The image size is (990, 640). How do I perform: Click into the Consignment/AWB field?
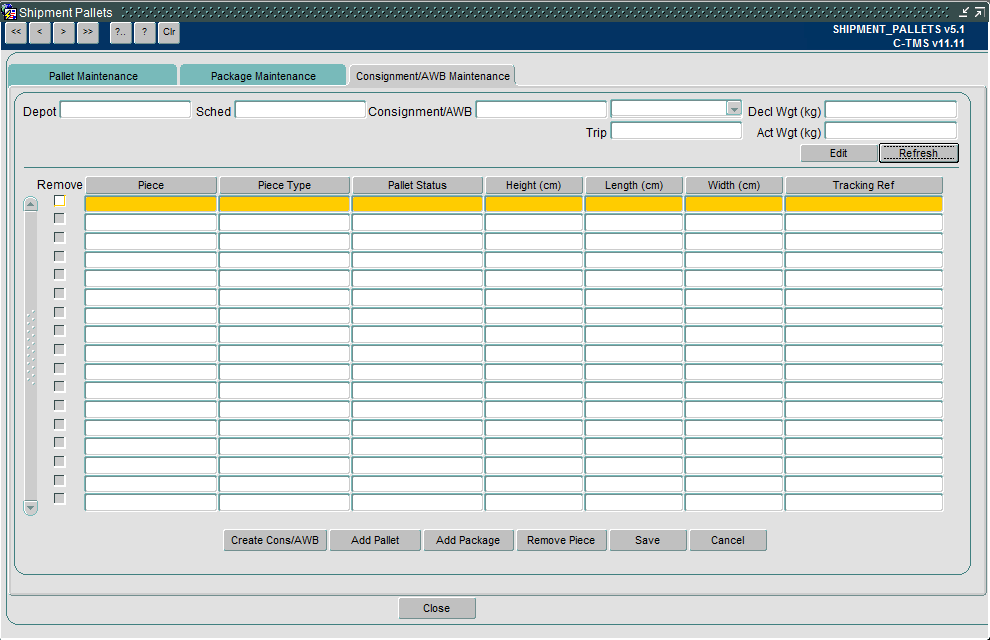click(541, 110)
